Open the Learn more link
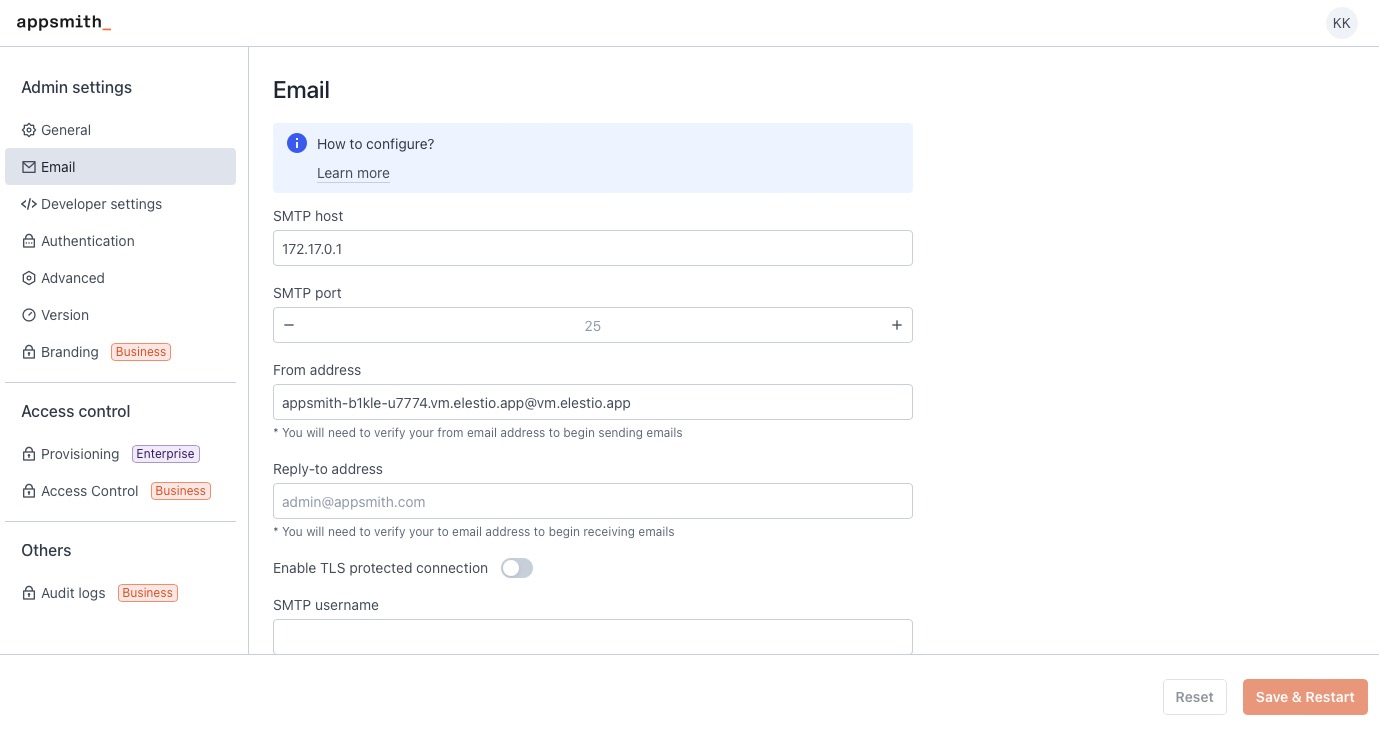The height and width of the screenshot is (734, 1379). coord(353,173)
